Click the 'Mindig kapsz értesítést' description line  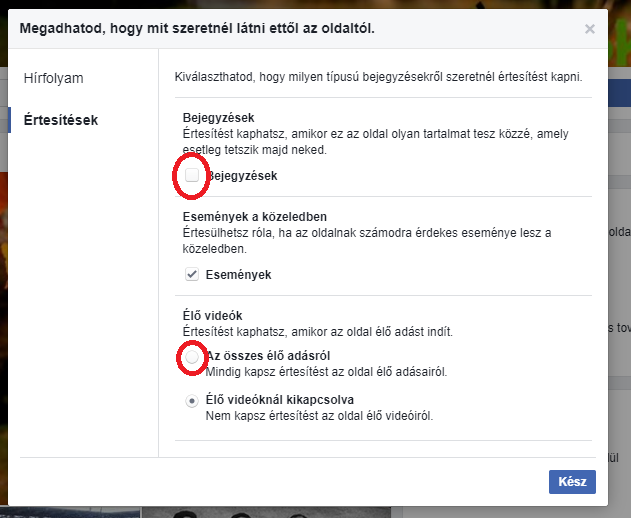(325, 372)
